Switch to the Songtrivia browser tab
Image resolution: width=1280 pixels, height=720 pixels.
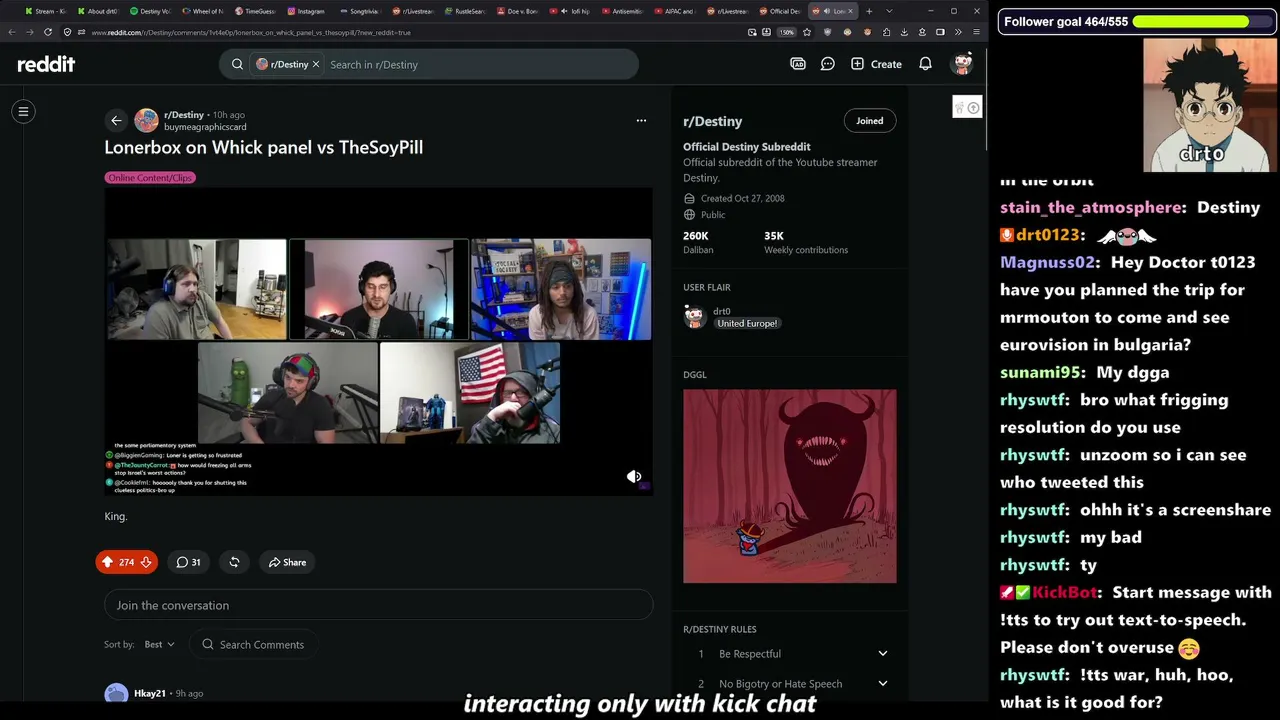[x=359, y=11]
